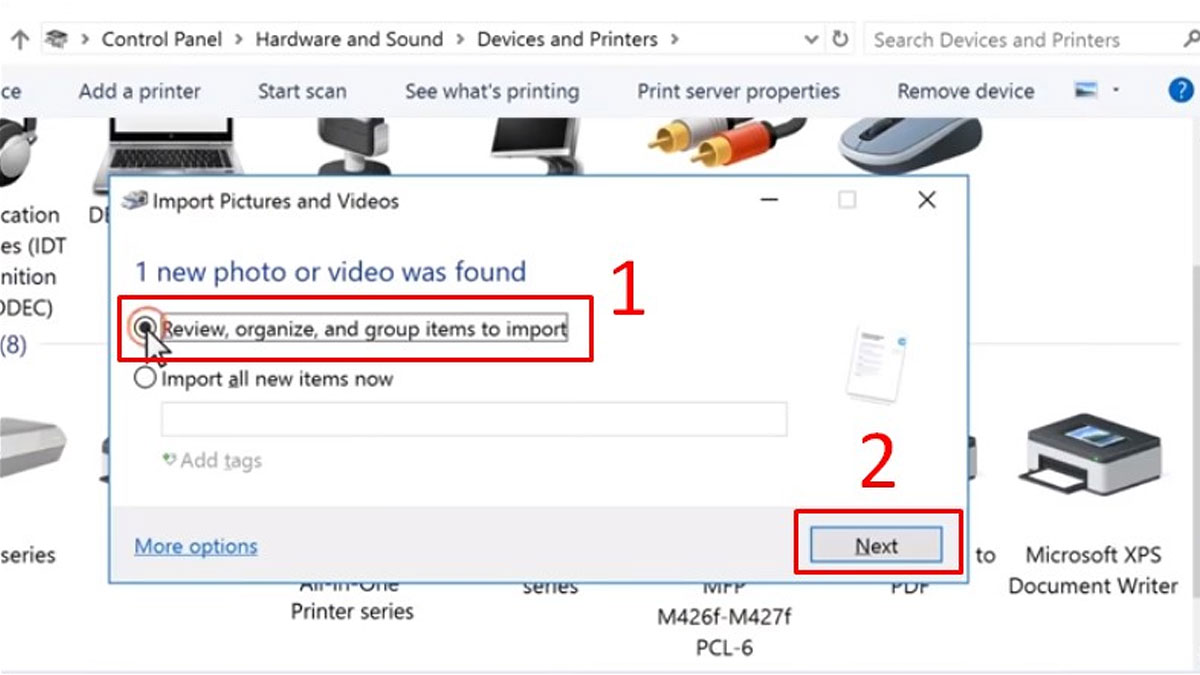This screenshot has width=1200, height=675.
Task: Select Import all new items now radio
Action: point(146,379)
